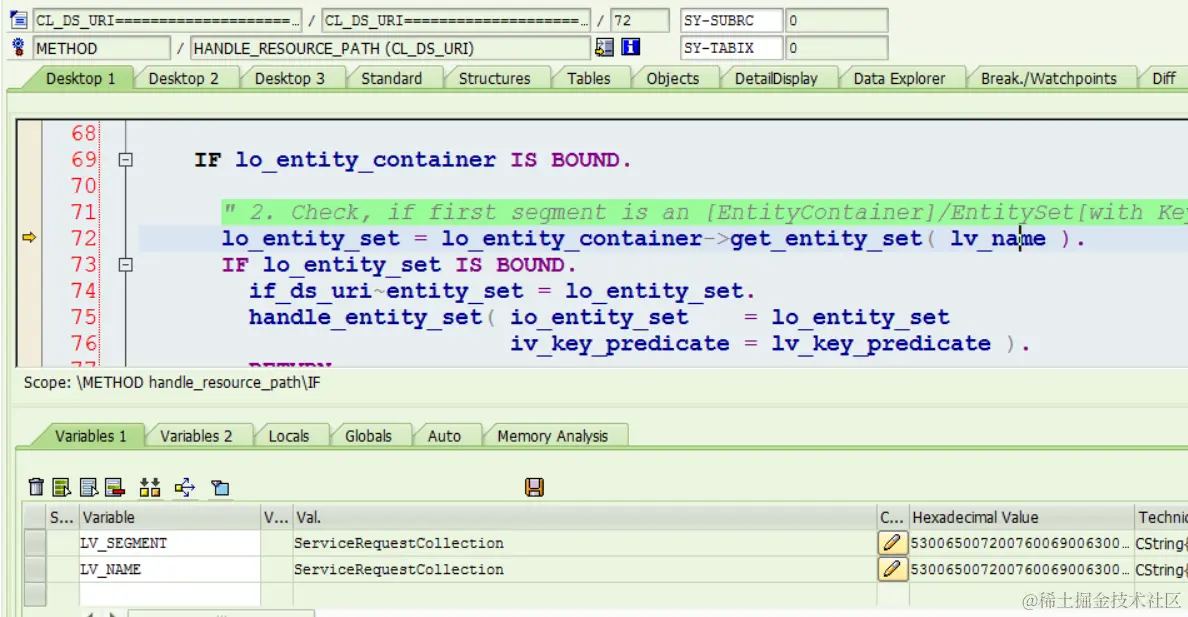The image size is (1188, 617).
Task: Click the method gear icon beside METHOD field
Action: click(18, 48)
